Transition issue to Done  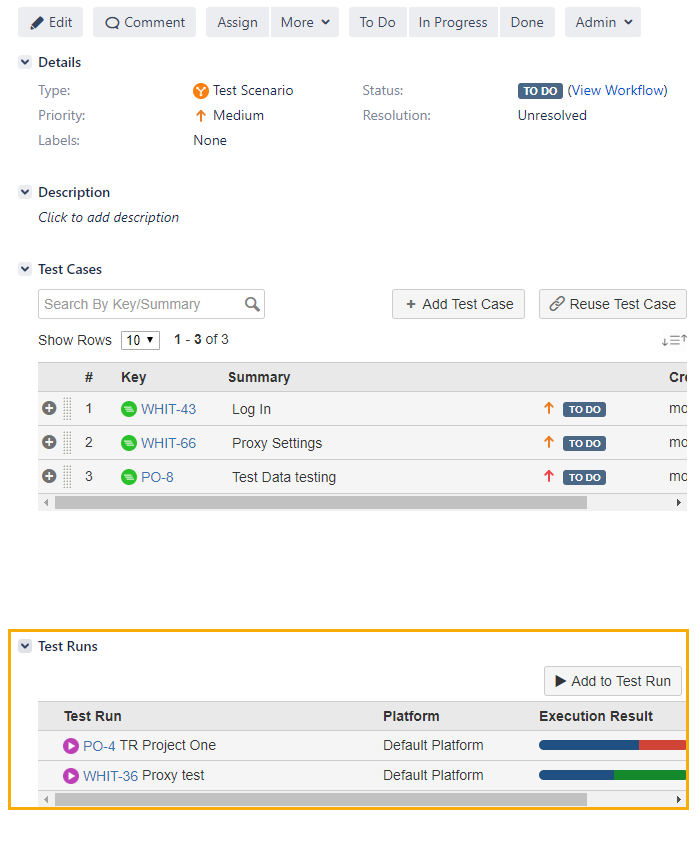click(x=527, y=22)
